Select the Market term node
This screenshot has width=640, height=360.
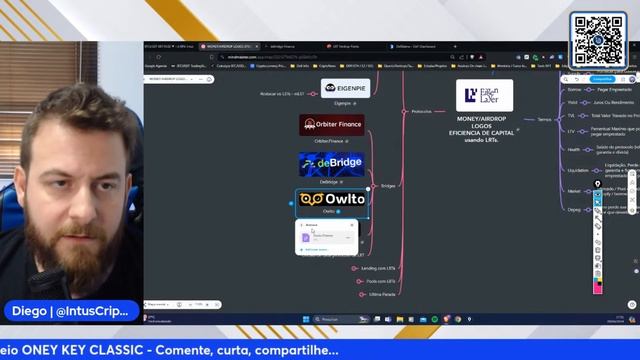click(573, 191)
